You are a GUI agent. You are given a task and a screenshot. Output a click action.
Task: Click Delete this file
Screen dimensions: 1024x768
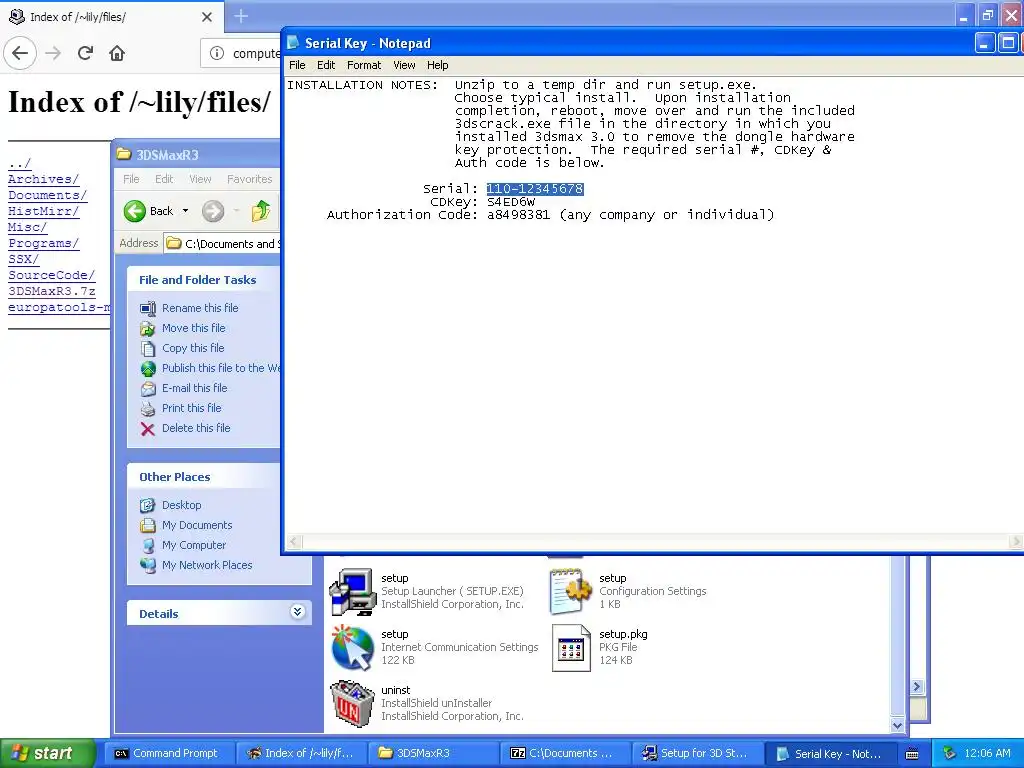(196, 428)
